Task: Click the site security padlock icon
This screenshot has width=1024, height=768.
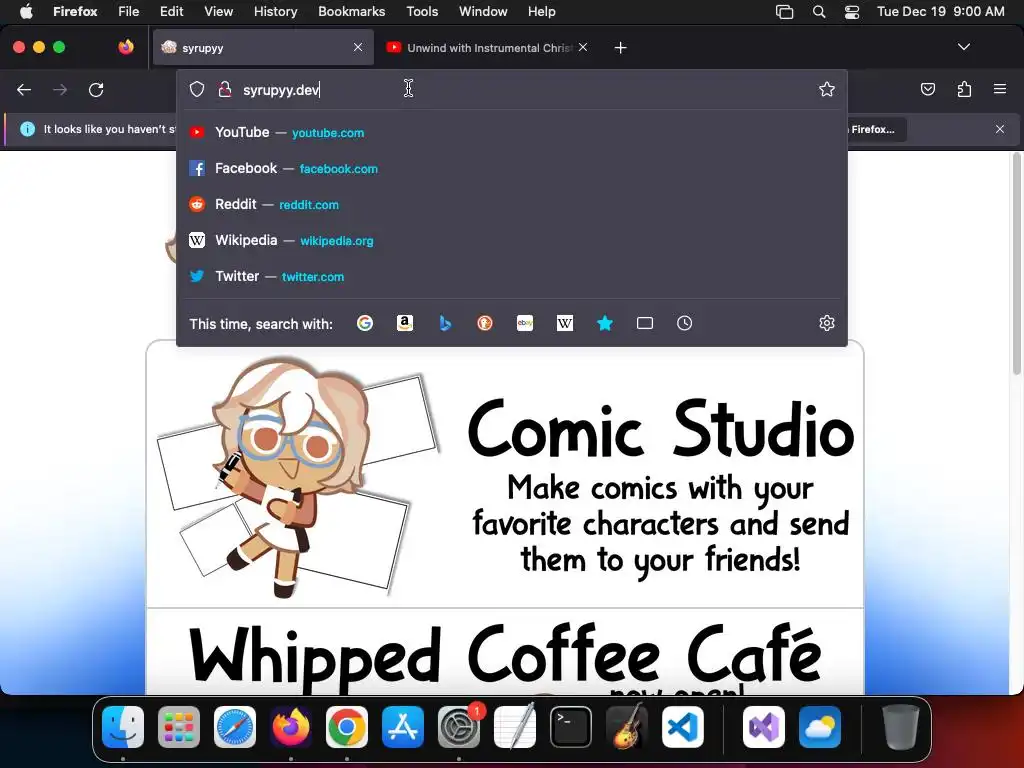Action: [225, 89]
